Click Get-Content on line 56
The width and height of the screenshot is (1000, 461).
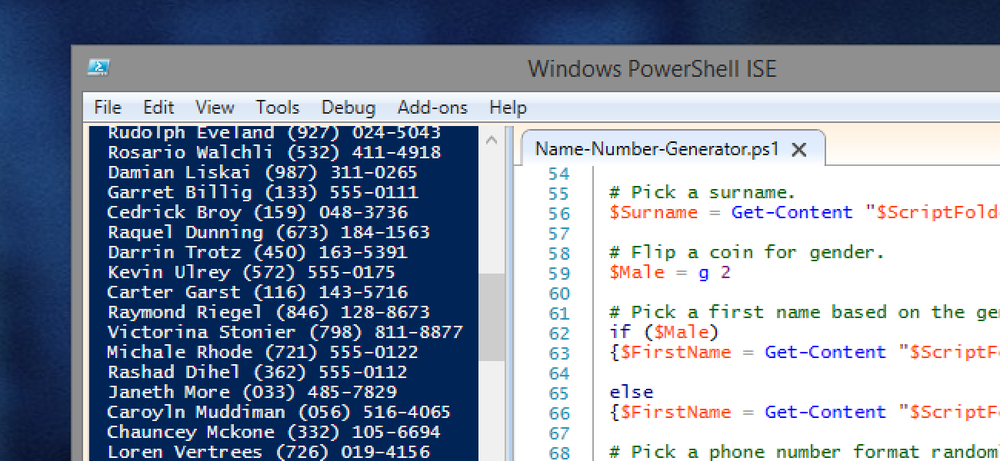click(x=792, y=212)
